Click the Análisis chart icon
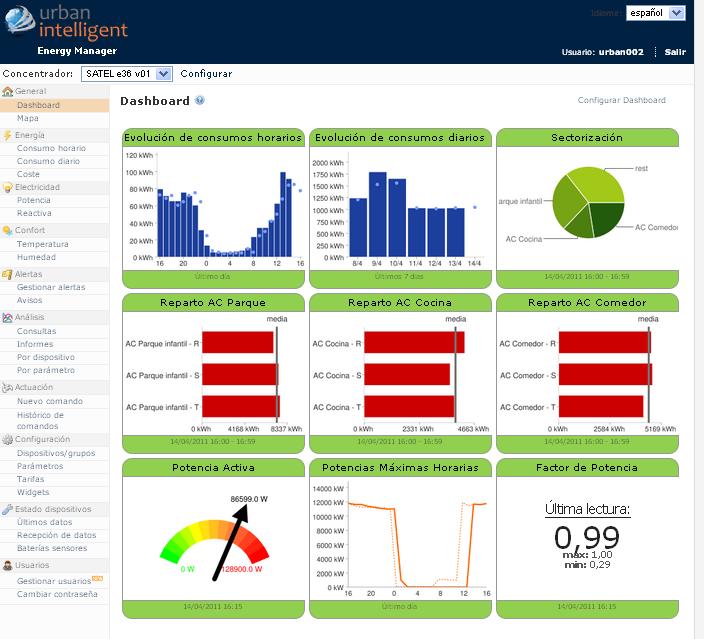 [x=8, y=317]
